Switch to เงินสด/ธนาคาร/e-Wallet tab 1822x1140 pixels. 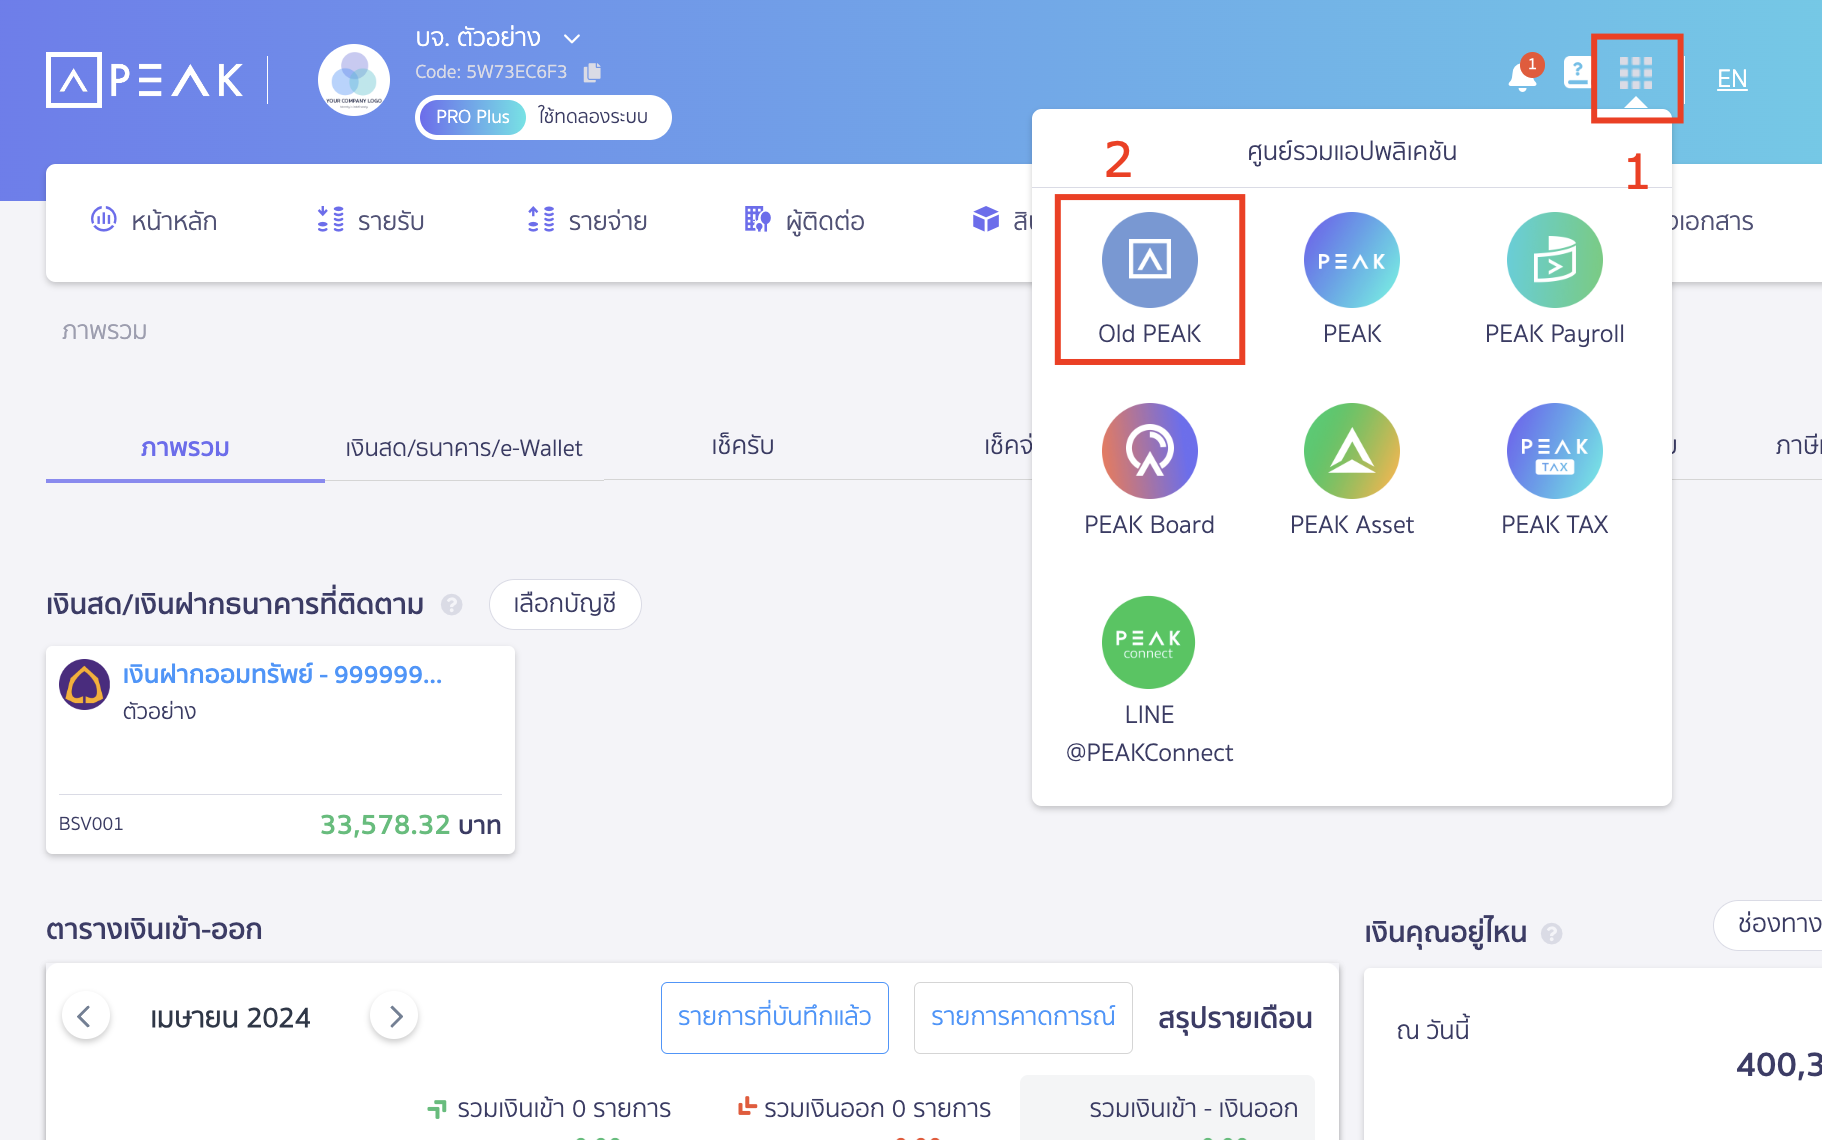tap(464, 448)
